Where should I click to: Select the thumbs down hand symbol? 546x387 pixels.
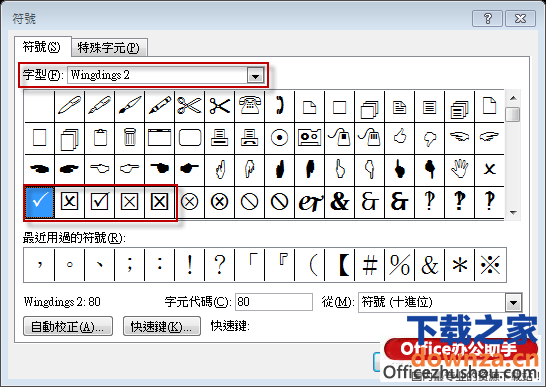[x=429, y=138]
